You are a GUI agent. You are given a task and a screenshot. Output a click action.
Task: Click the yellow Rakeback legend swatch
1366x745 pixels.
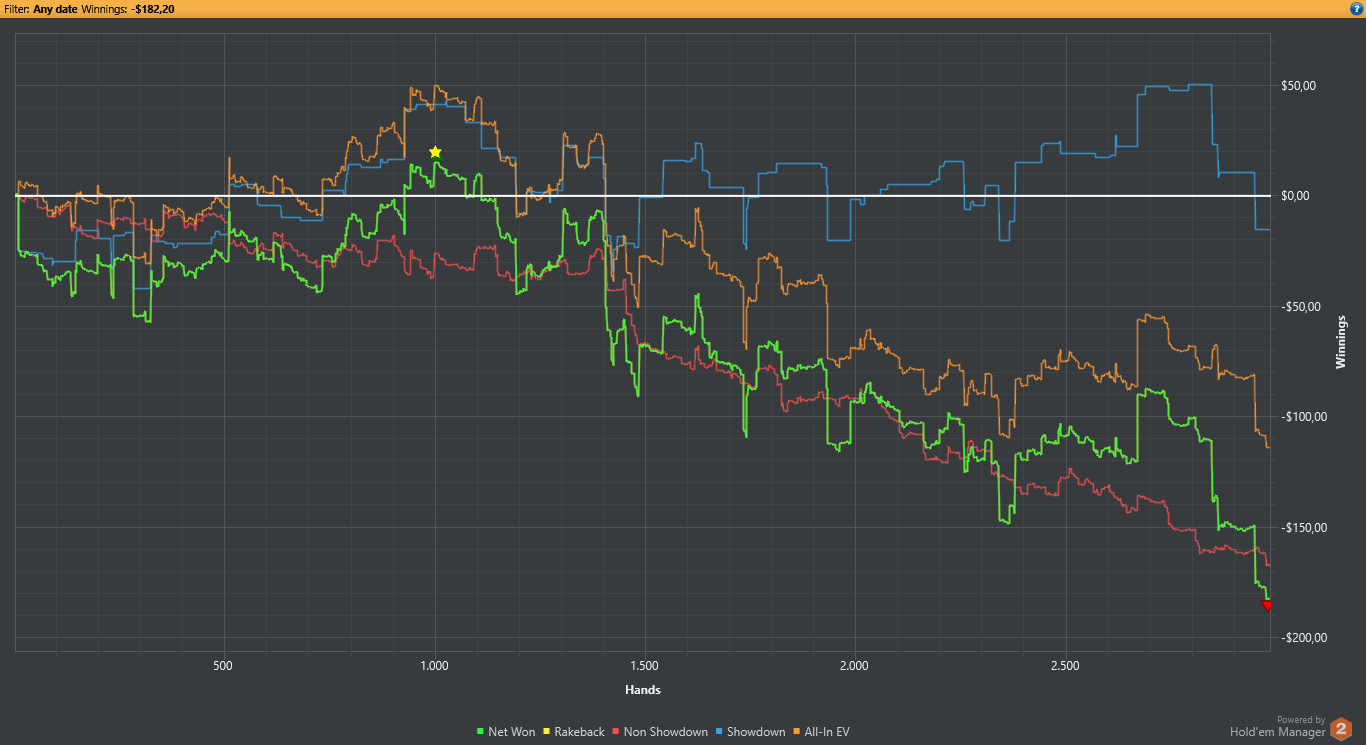[546, 732]
